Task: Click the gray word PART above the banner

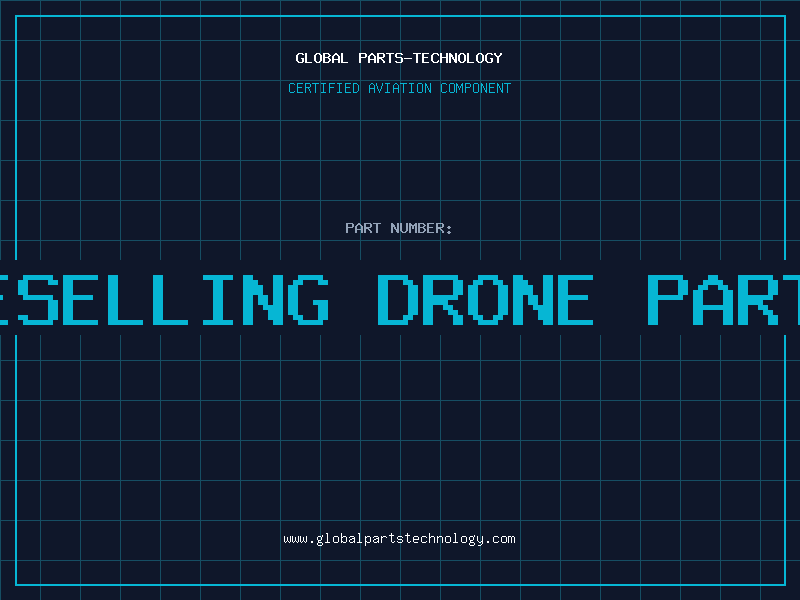Action: click(363, 228)
